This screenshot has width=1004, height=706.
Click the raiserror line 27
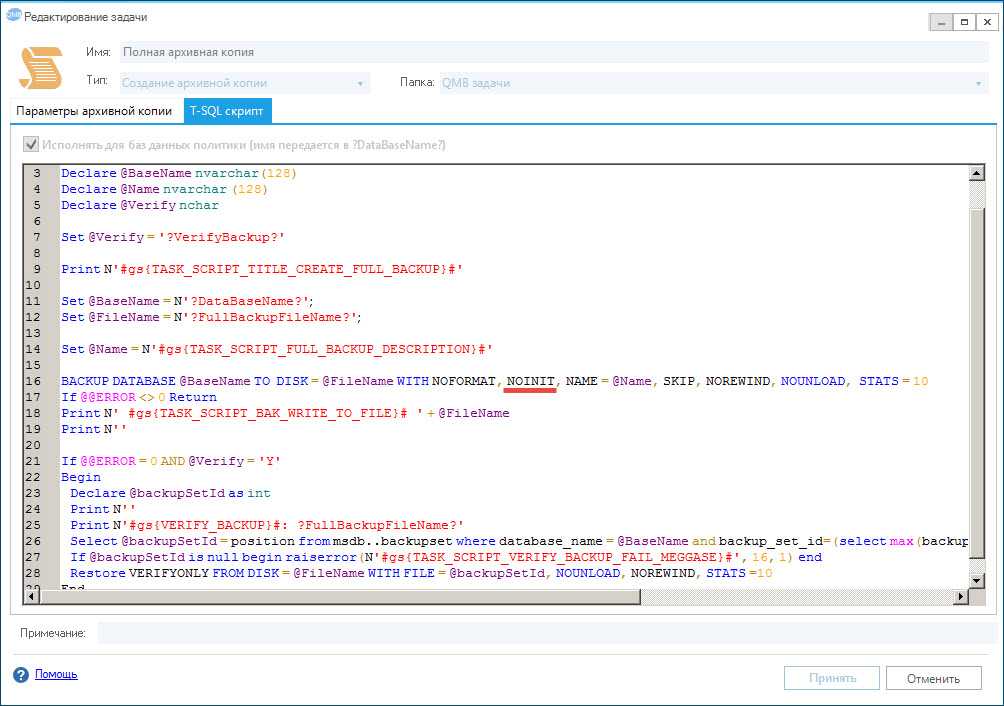tap(446, 557)
